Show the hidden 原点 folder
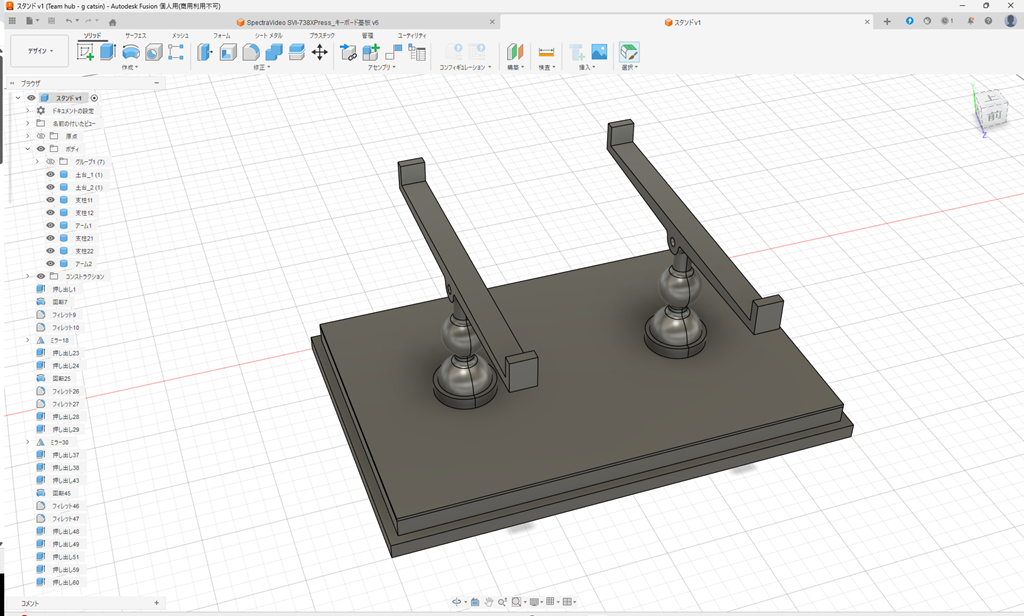 [x=41, y=136]
